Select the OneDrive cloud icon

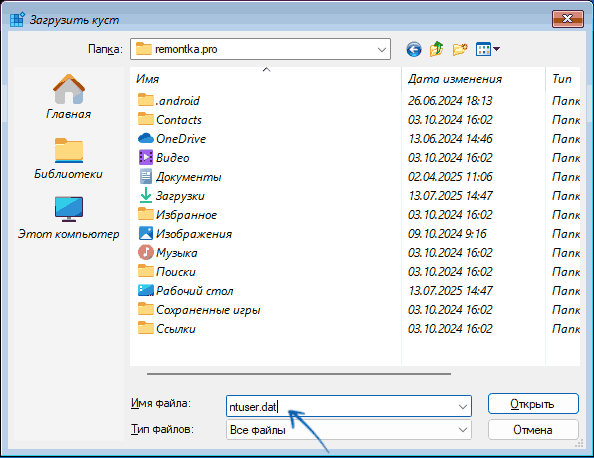146,138
